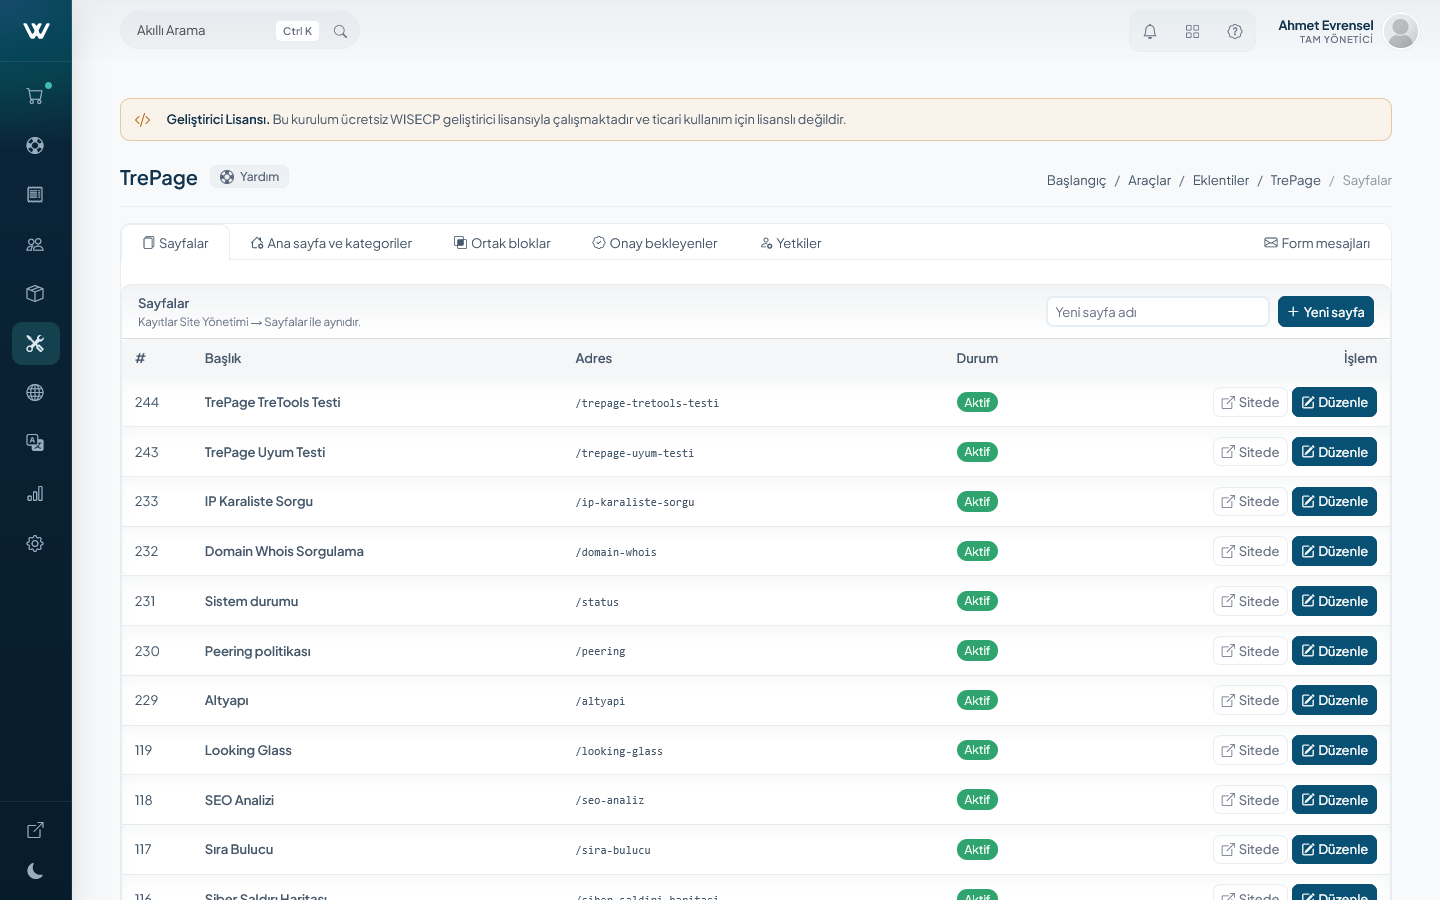View Sıra Bulucu on site
The width and height of the screenshot is (1440, 900).
point(1250,849)
